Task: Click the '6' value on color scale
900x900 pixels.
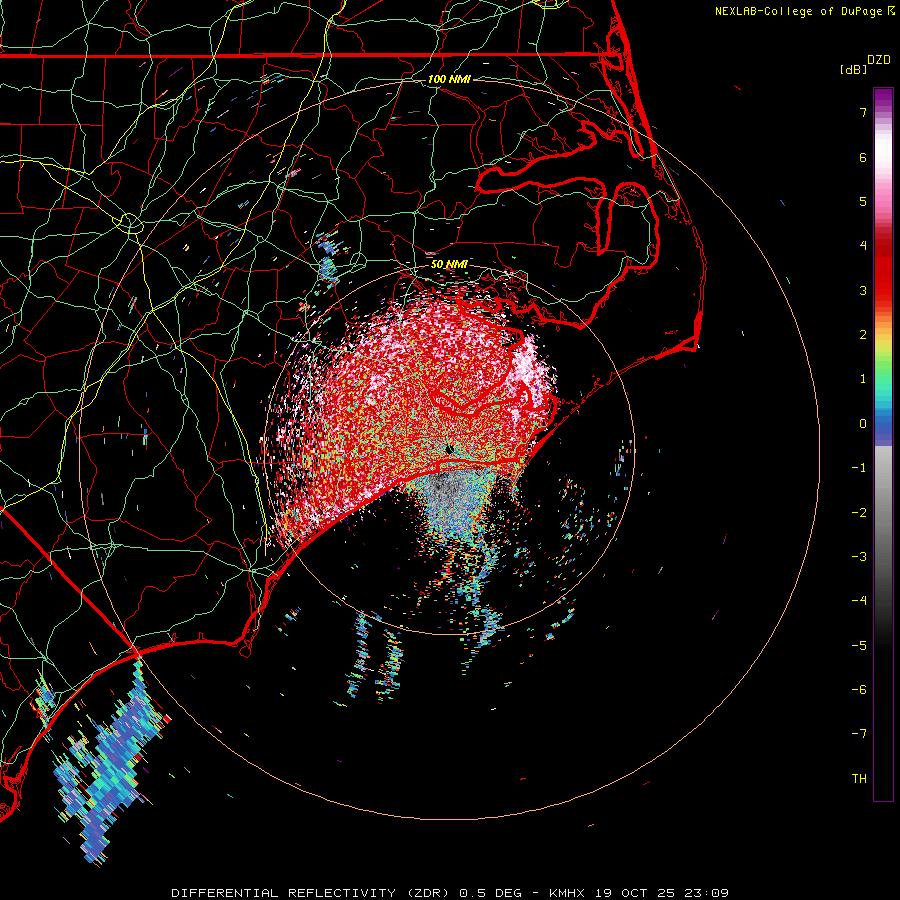Action: click(863, 157)
